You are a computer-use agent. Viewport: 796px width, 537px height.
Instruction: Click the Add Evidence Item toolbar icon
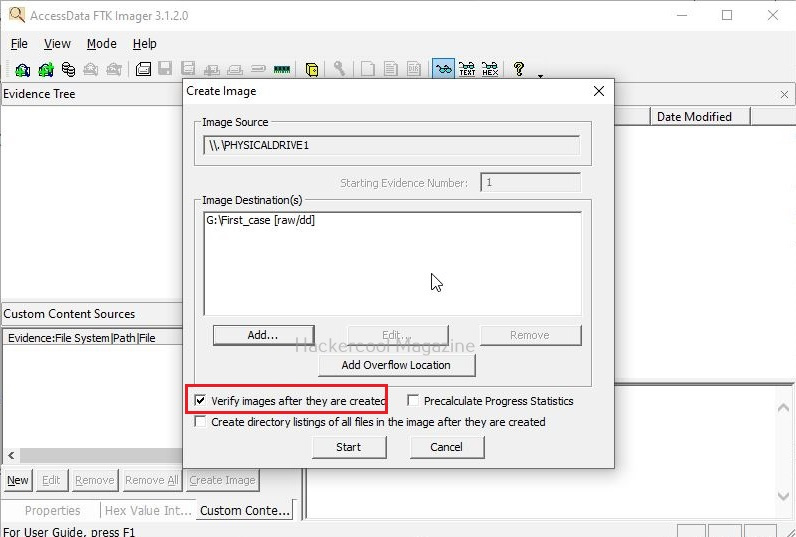tap(22, 69)
